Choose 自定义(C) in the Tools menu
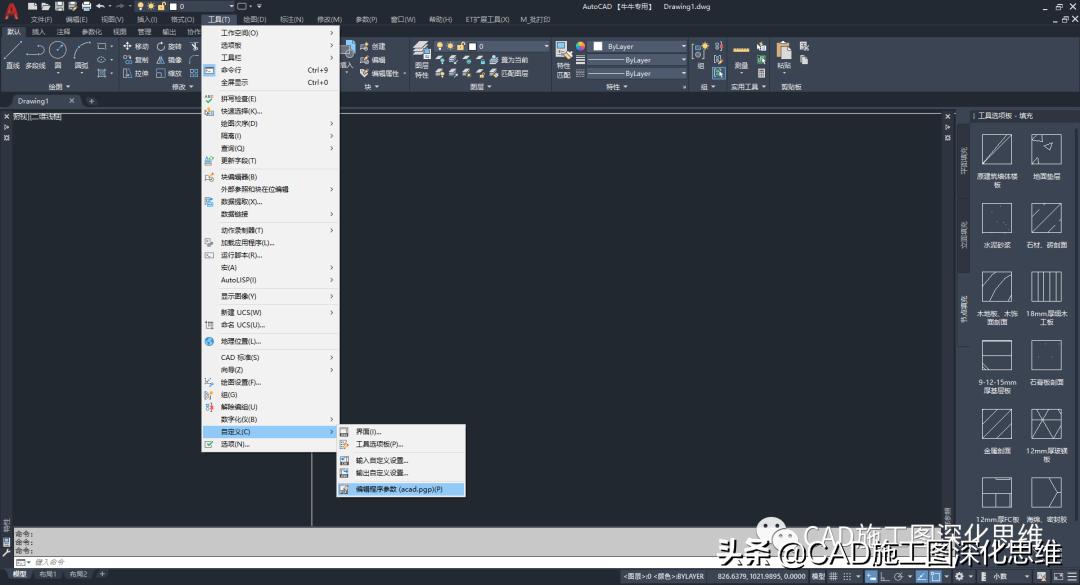 click(271, 431)
